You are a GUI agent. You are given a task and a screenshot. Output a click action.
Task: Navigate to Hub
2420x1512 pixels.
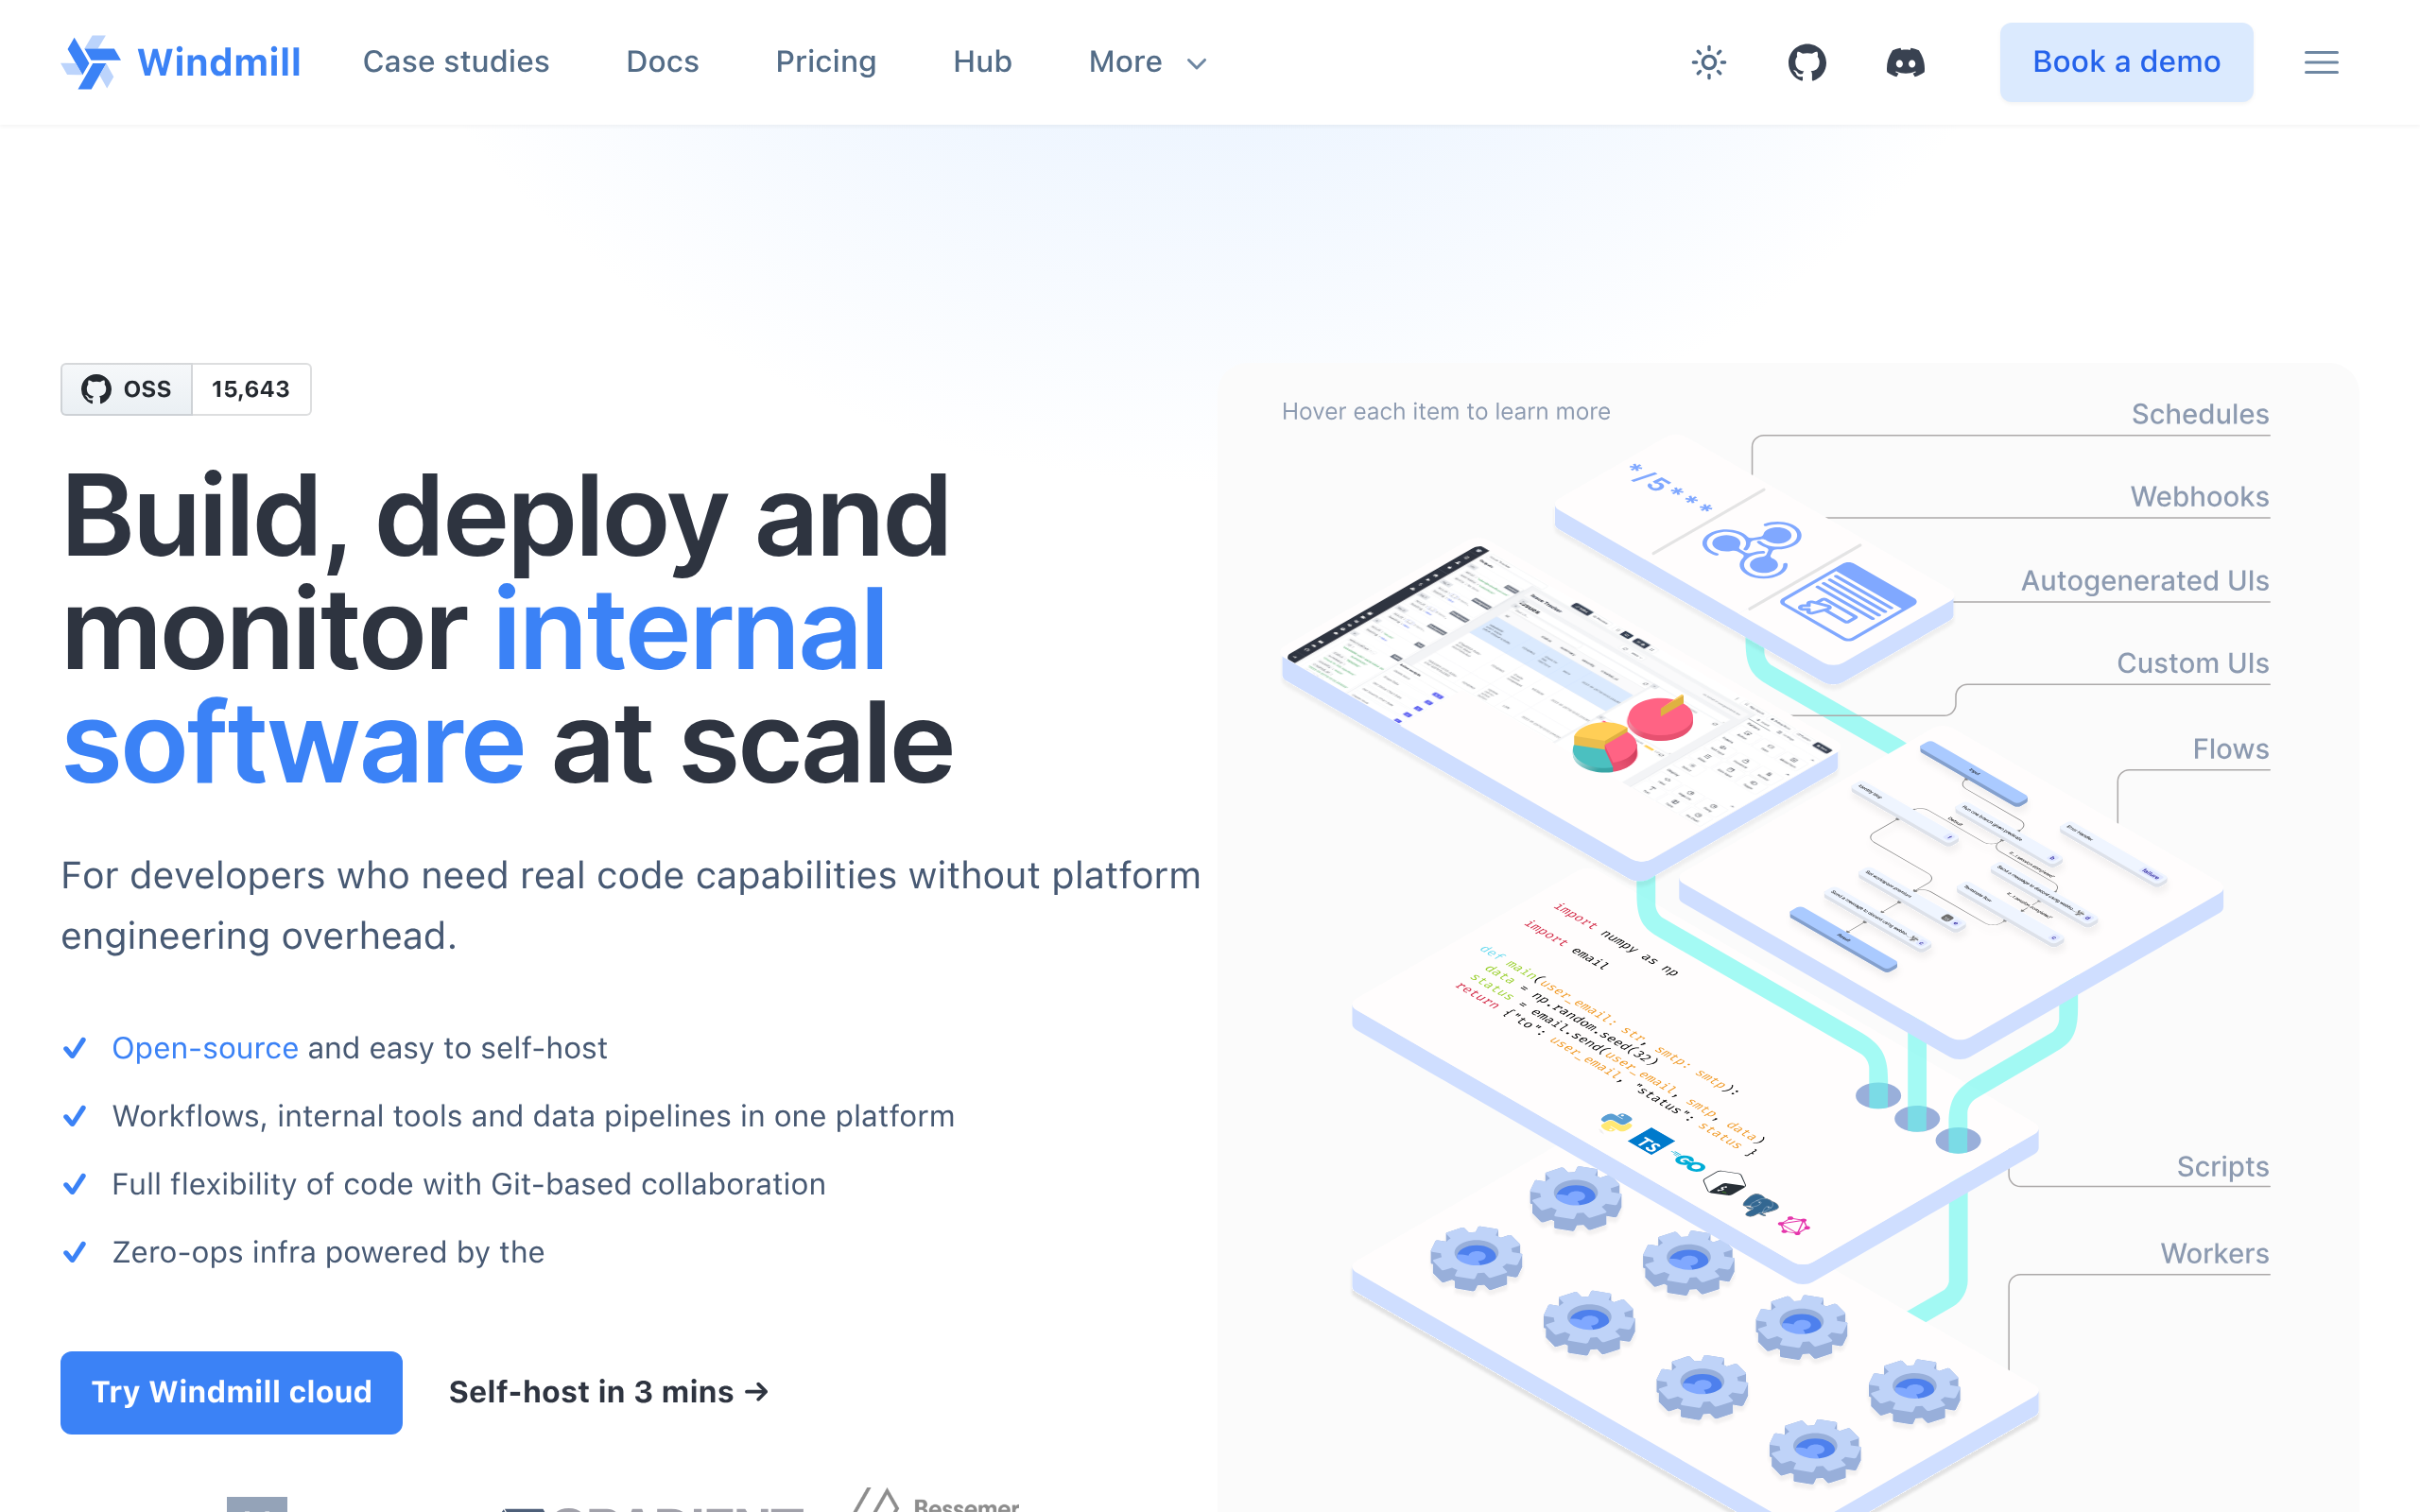981,62
